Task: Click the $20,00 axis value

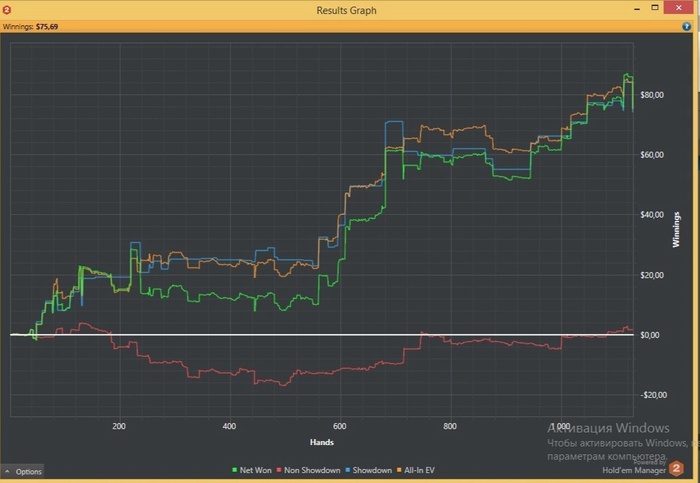Action: click(652, 275)
